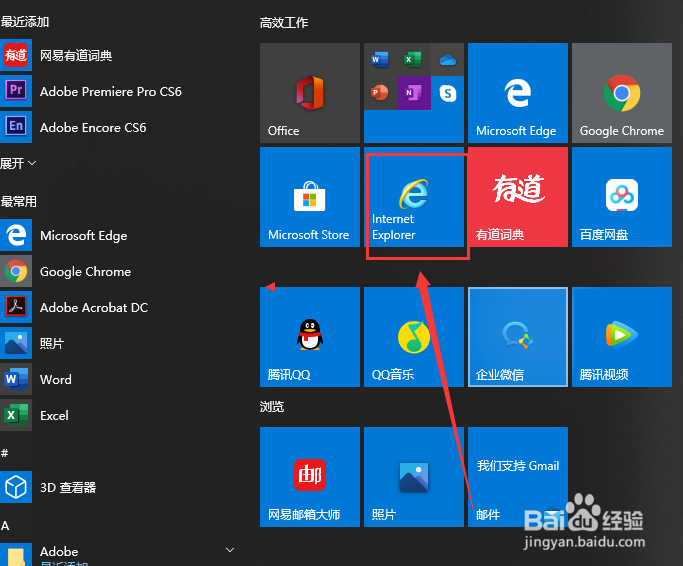Viewport: 683px width, 566px height.
Task: Launch the Google Chrome tile
Action: 622,93
